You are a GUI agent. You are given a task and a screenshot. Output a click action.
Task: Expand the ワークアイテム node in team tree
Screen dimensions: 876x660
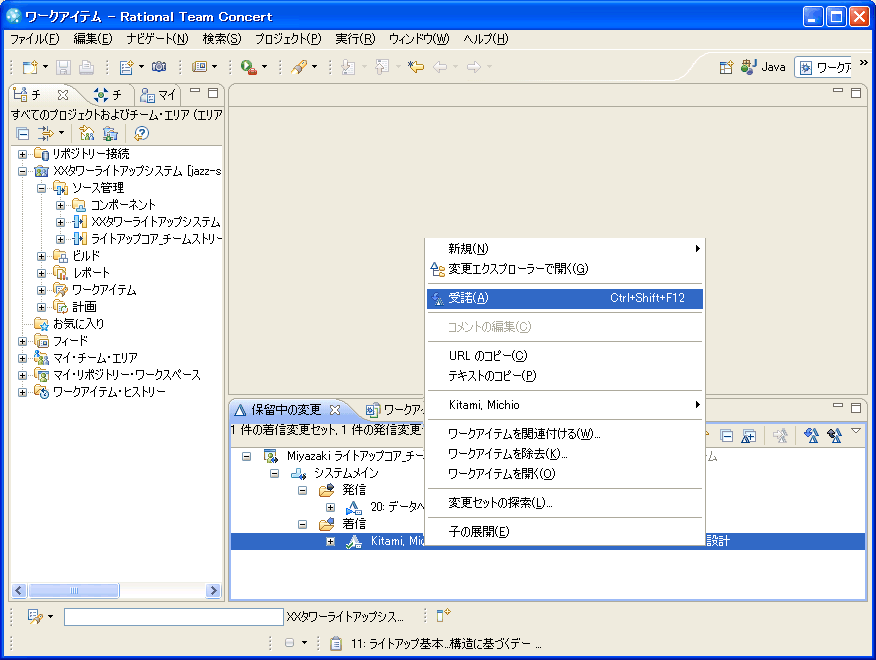click(x=41, y=291)
